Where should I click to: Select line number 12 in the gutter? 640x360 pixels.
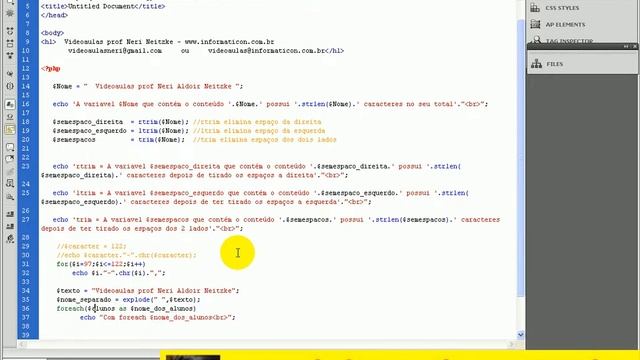click(x=25, y=69)
